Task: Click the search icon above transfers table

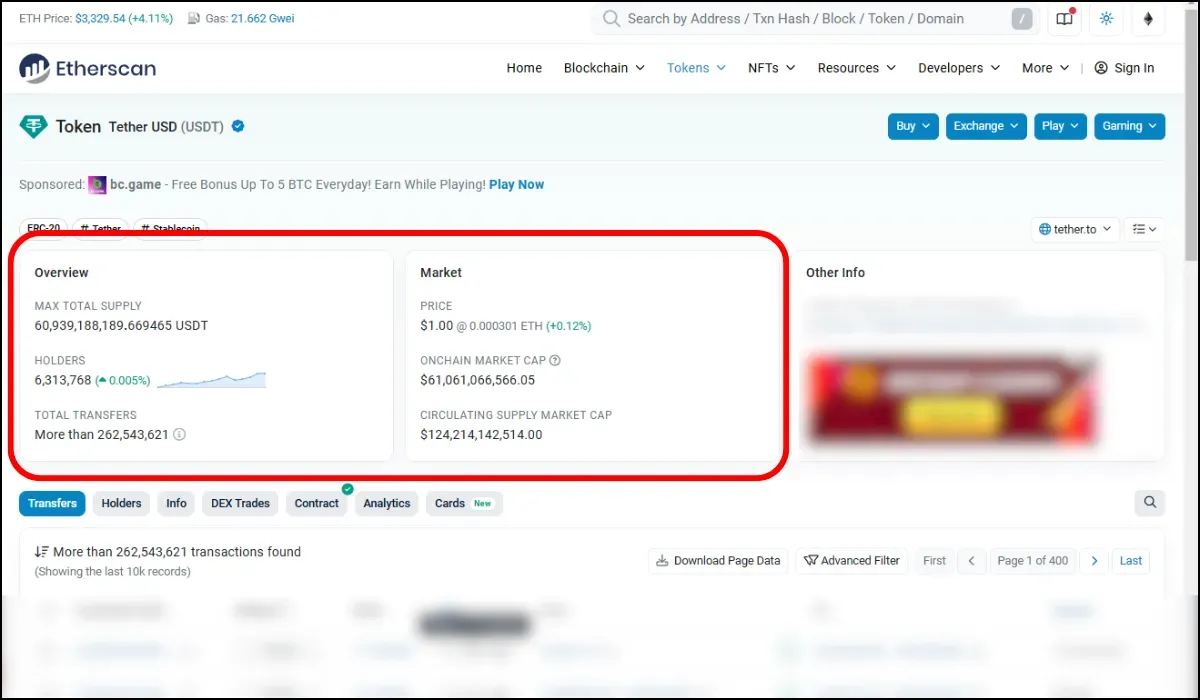Action: pos(1150,503)
